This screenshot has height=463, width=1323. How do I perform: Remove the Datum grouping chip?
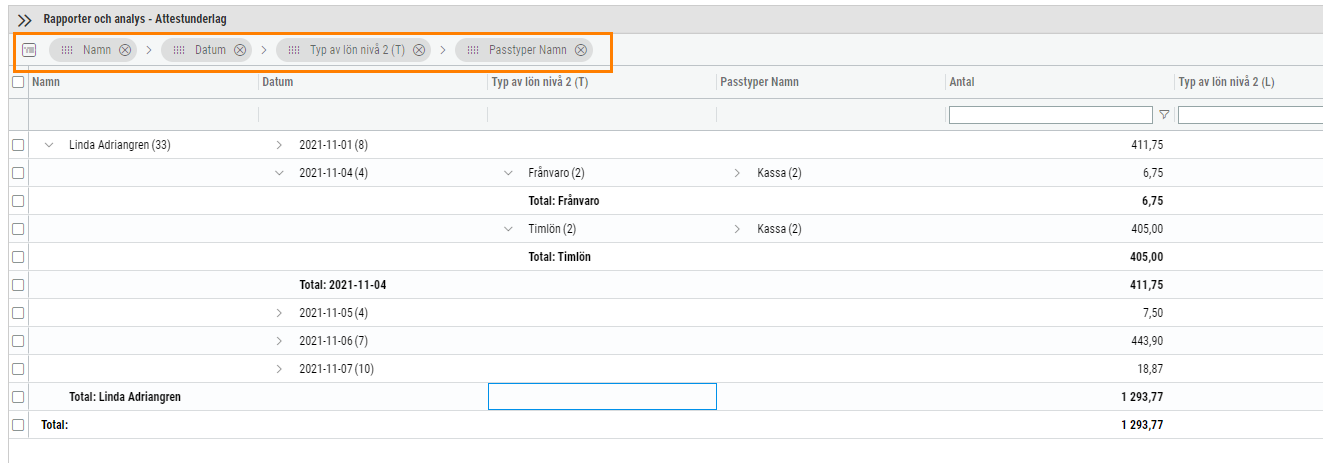coord(240,50)
